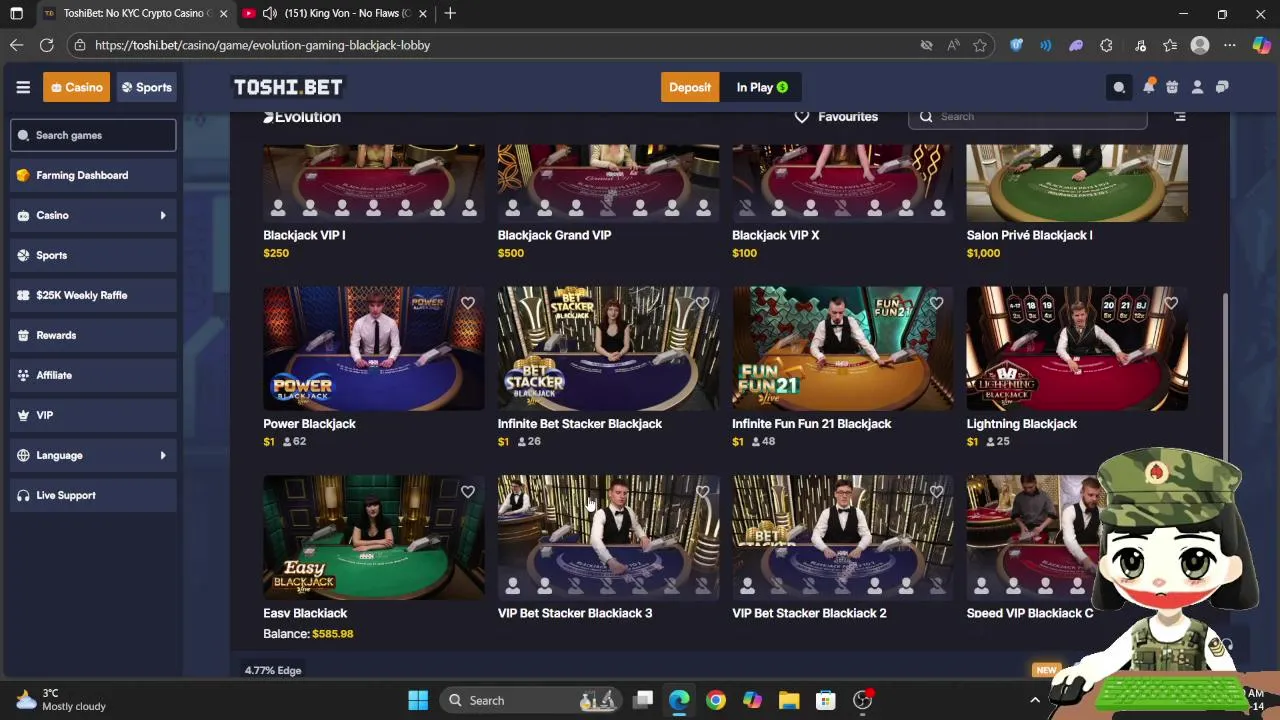This screenshot has height=720, width=1280.
Task: Open Affiliate page
Action: 93,375
